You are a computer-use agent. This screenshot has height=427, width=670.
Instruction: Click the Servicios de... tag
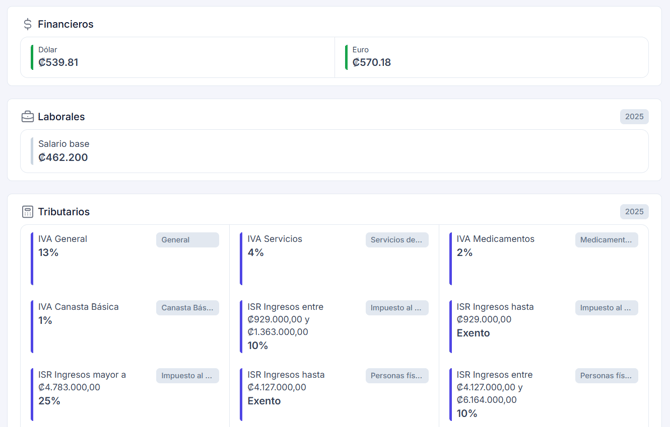[x=397, y=240]
